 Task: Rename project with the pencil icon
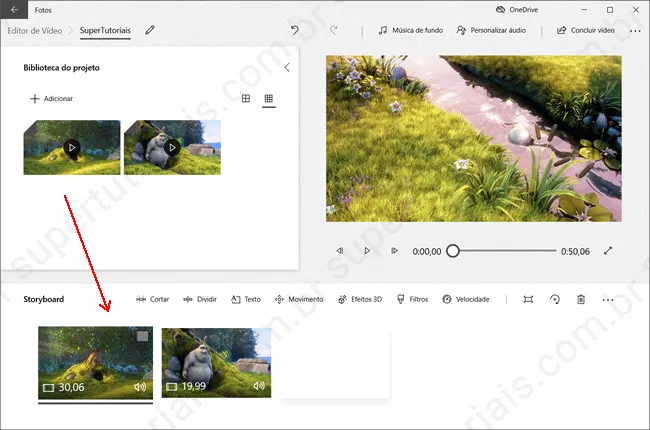click(x=150, y=30)
